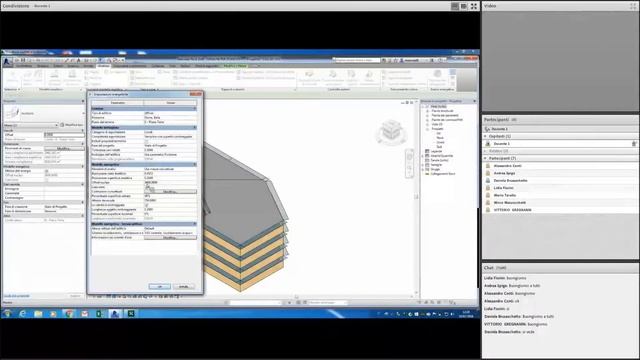Screen dimensions: 640x360
Task: Open the Guida alle proprietà link
Action: [x=17, y=296]
